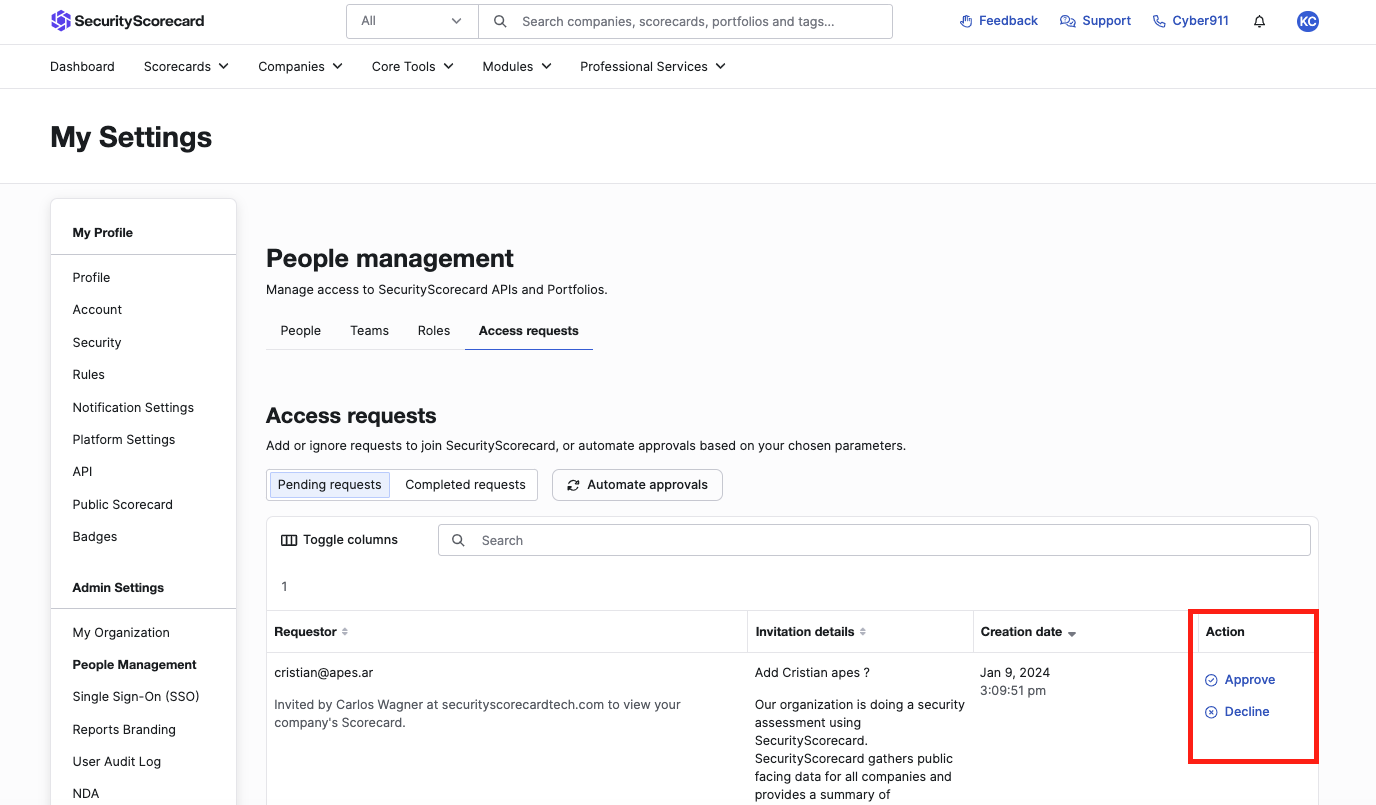Expand the Core Tools menu

click(x=412, y=66)
